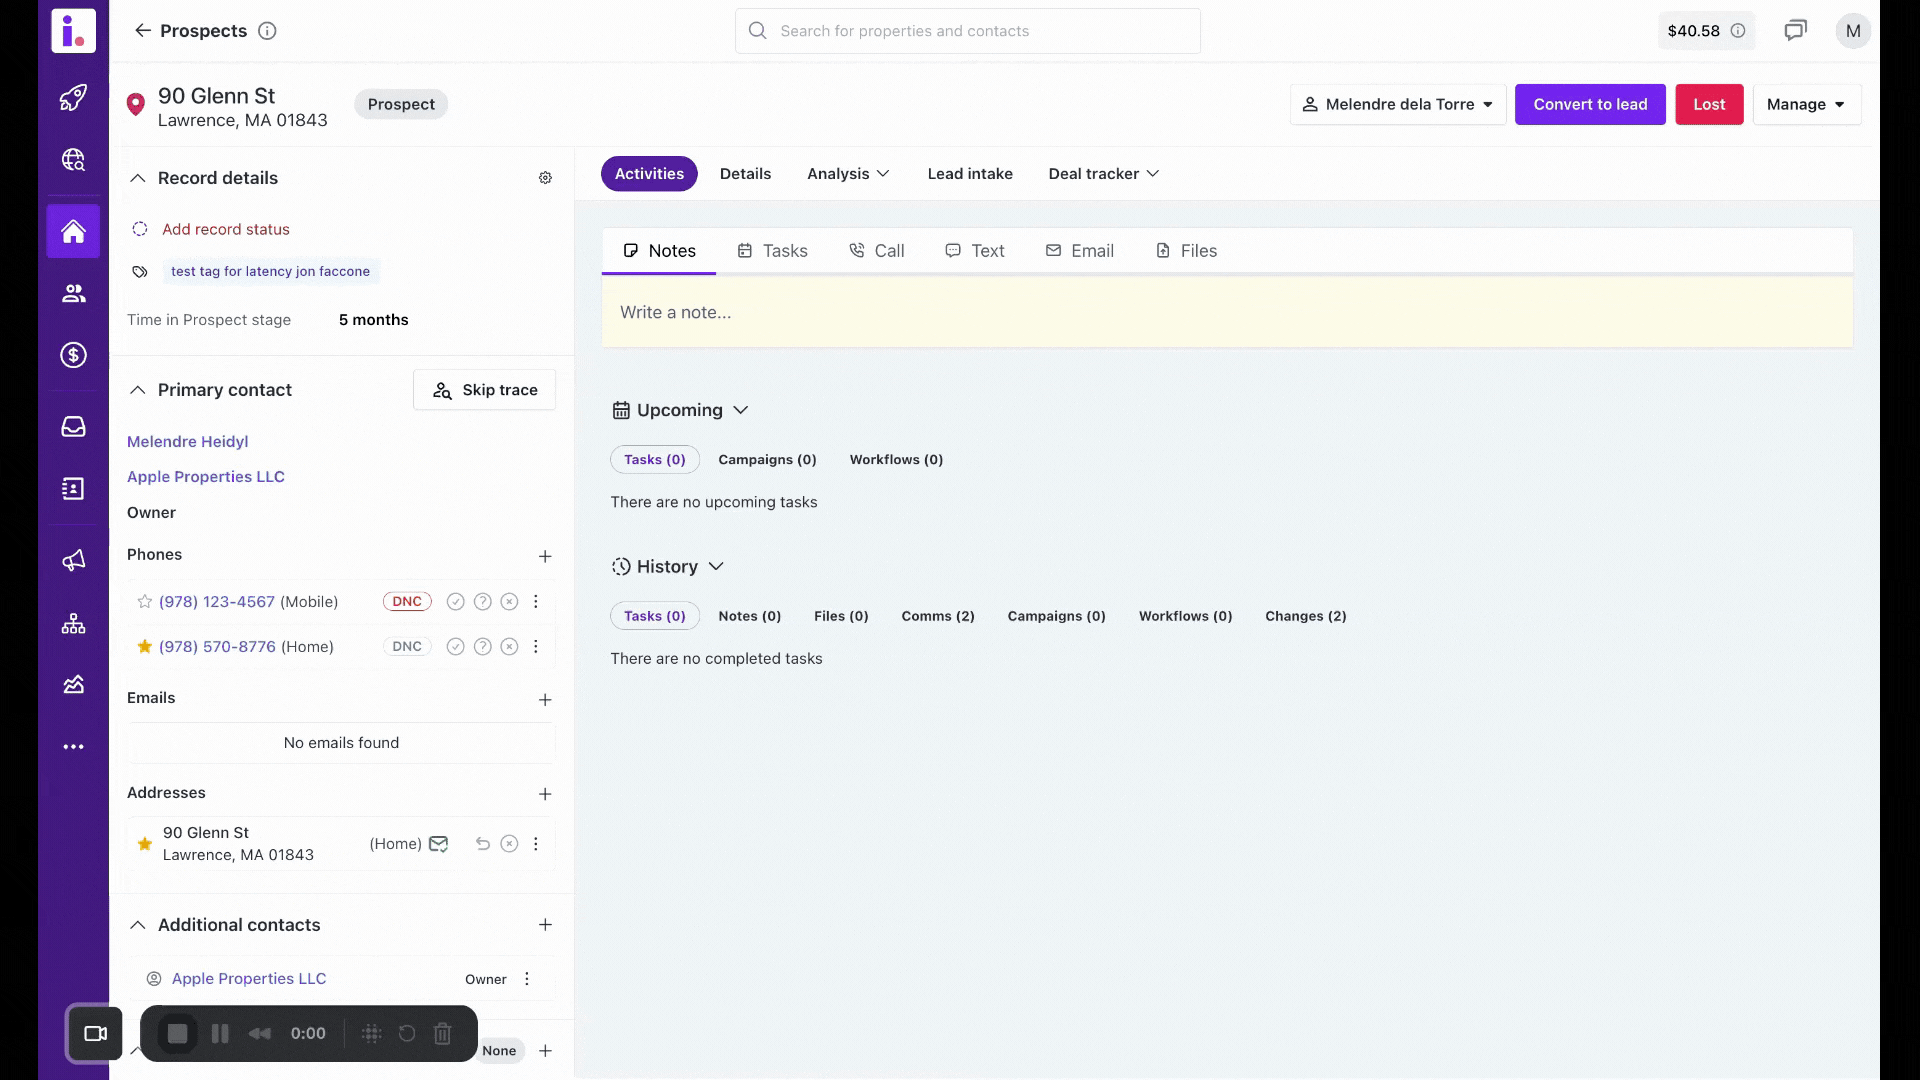Open the Apple Properties LLC contact link
This screenshot has width=1920, height=1080.
click(206, 477)
